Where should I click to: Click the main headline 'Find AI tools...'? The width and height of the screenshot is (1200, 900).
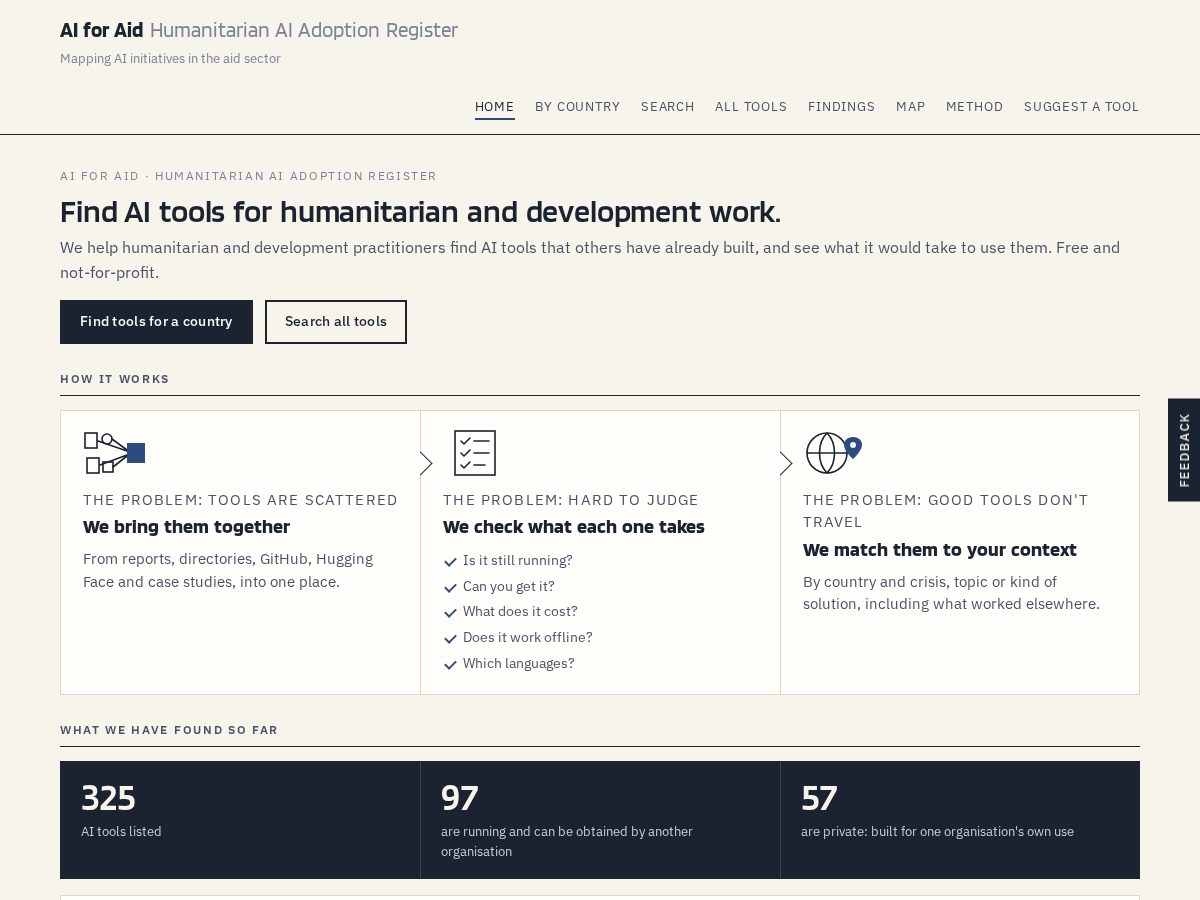coord(420,212)
